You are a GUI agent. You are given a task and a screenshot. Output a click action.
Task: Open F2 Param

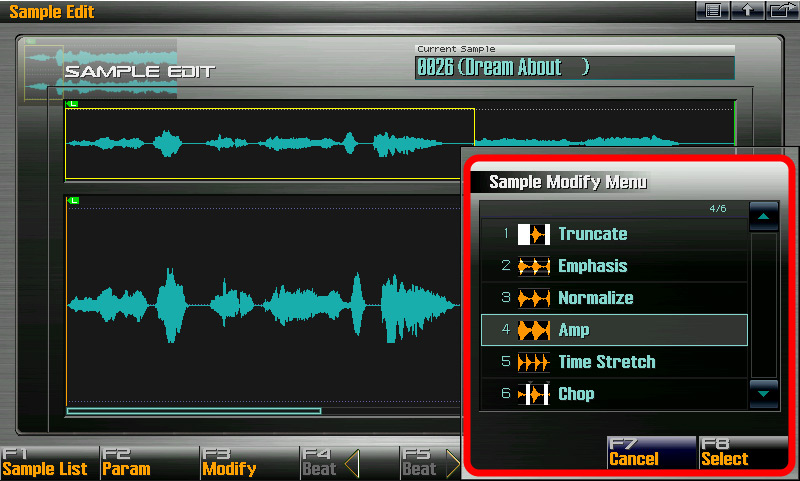click(x=149, y=463)
